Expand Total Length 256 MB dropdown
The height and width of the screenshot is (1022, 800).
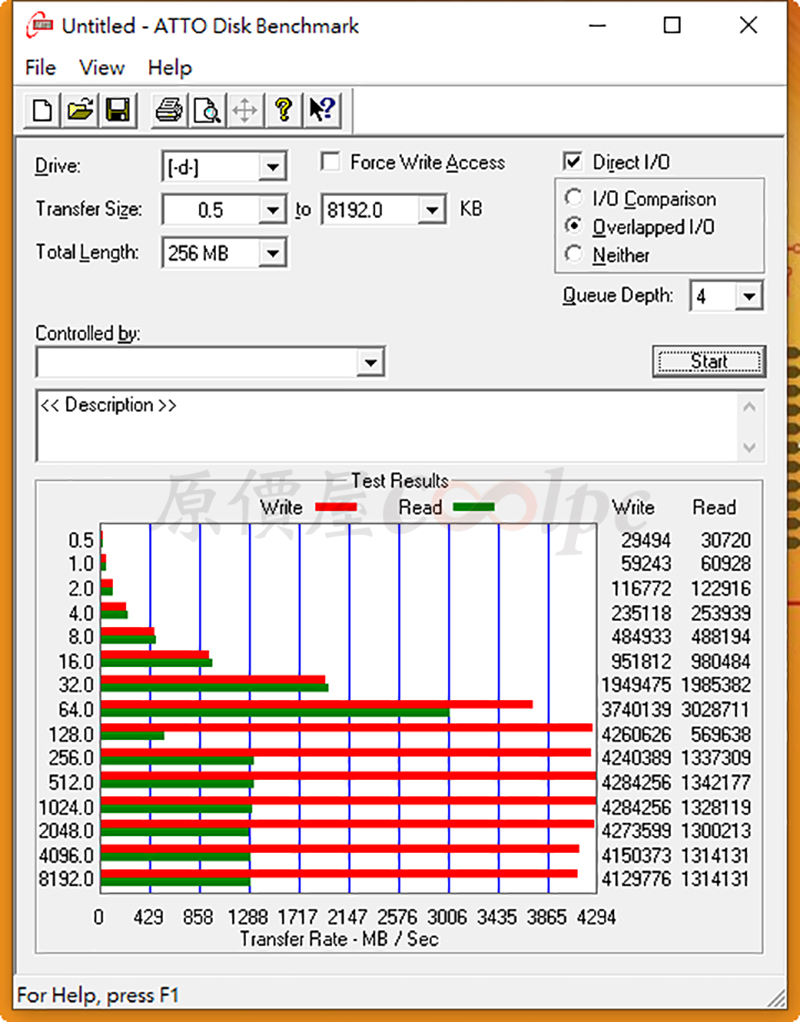tap(272, 253)
